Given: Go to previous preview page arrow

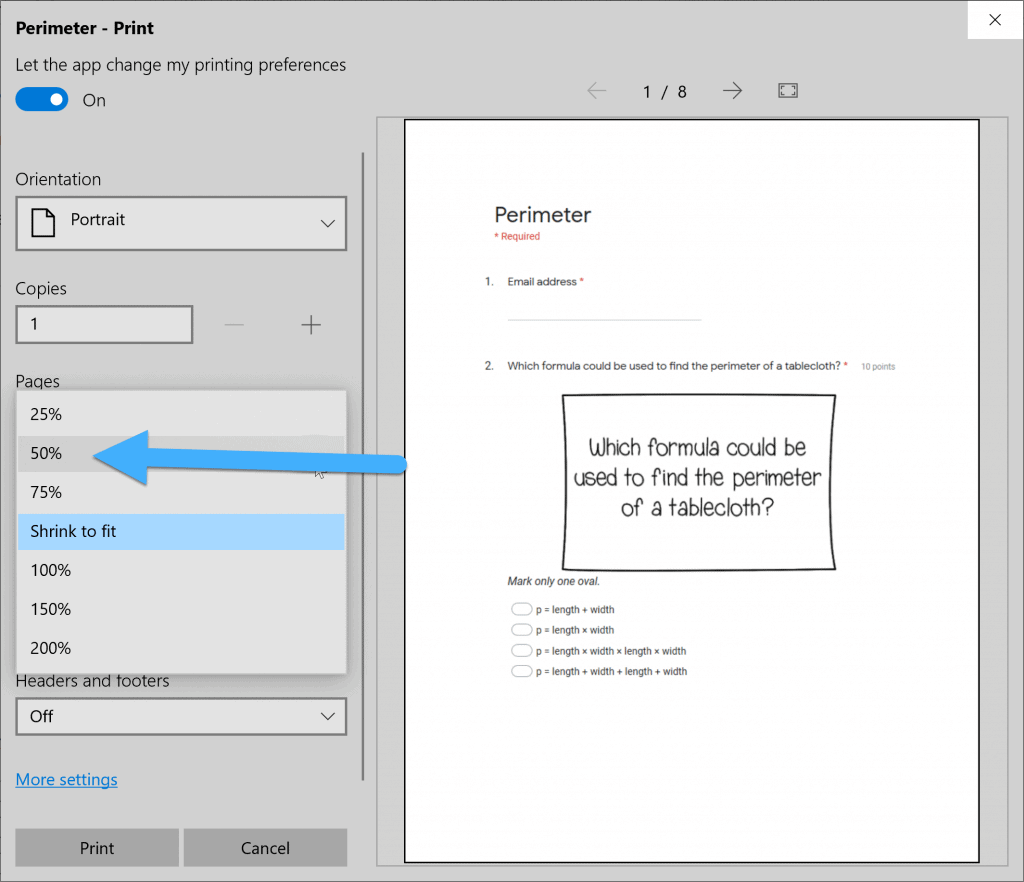Looking at the screenshot, I should click(x=597, y=91).
